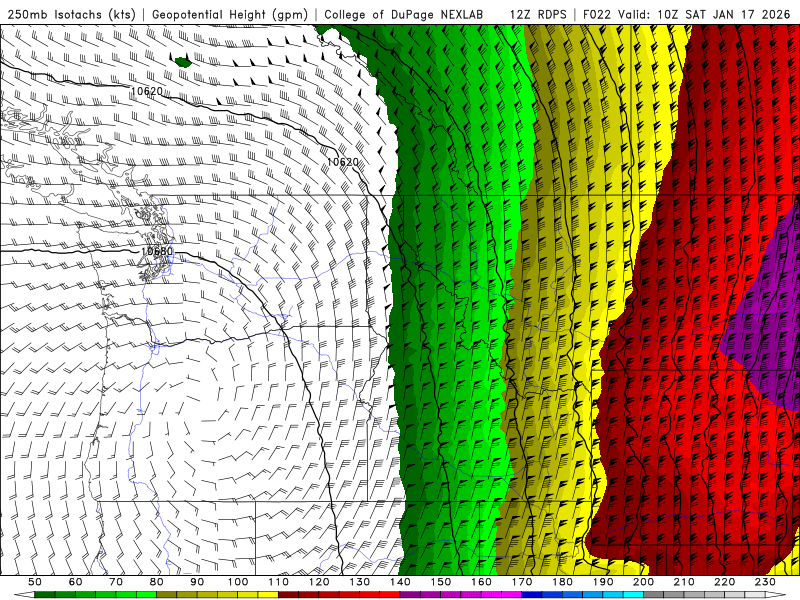The width and height of the screenshot is (800, 600).
Task: Click the '130' color bar value
Action: point(360,582)
